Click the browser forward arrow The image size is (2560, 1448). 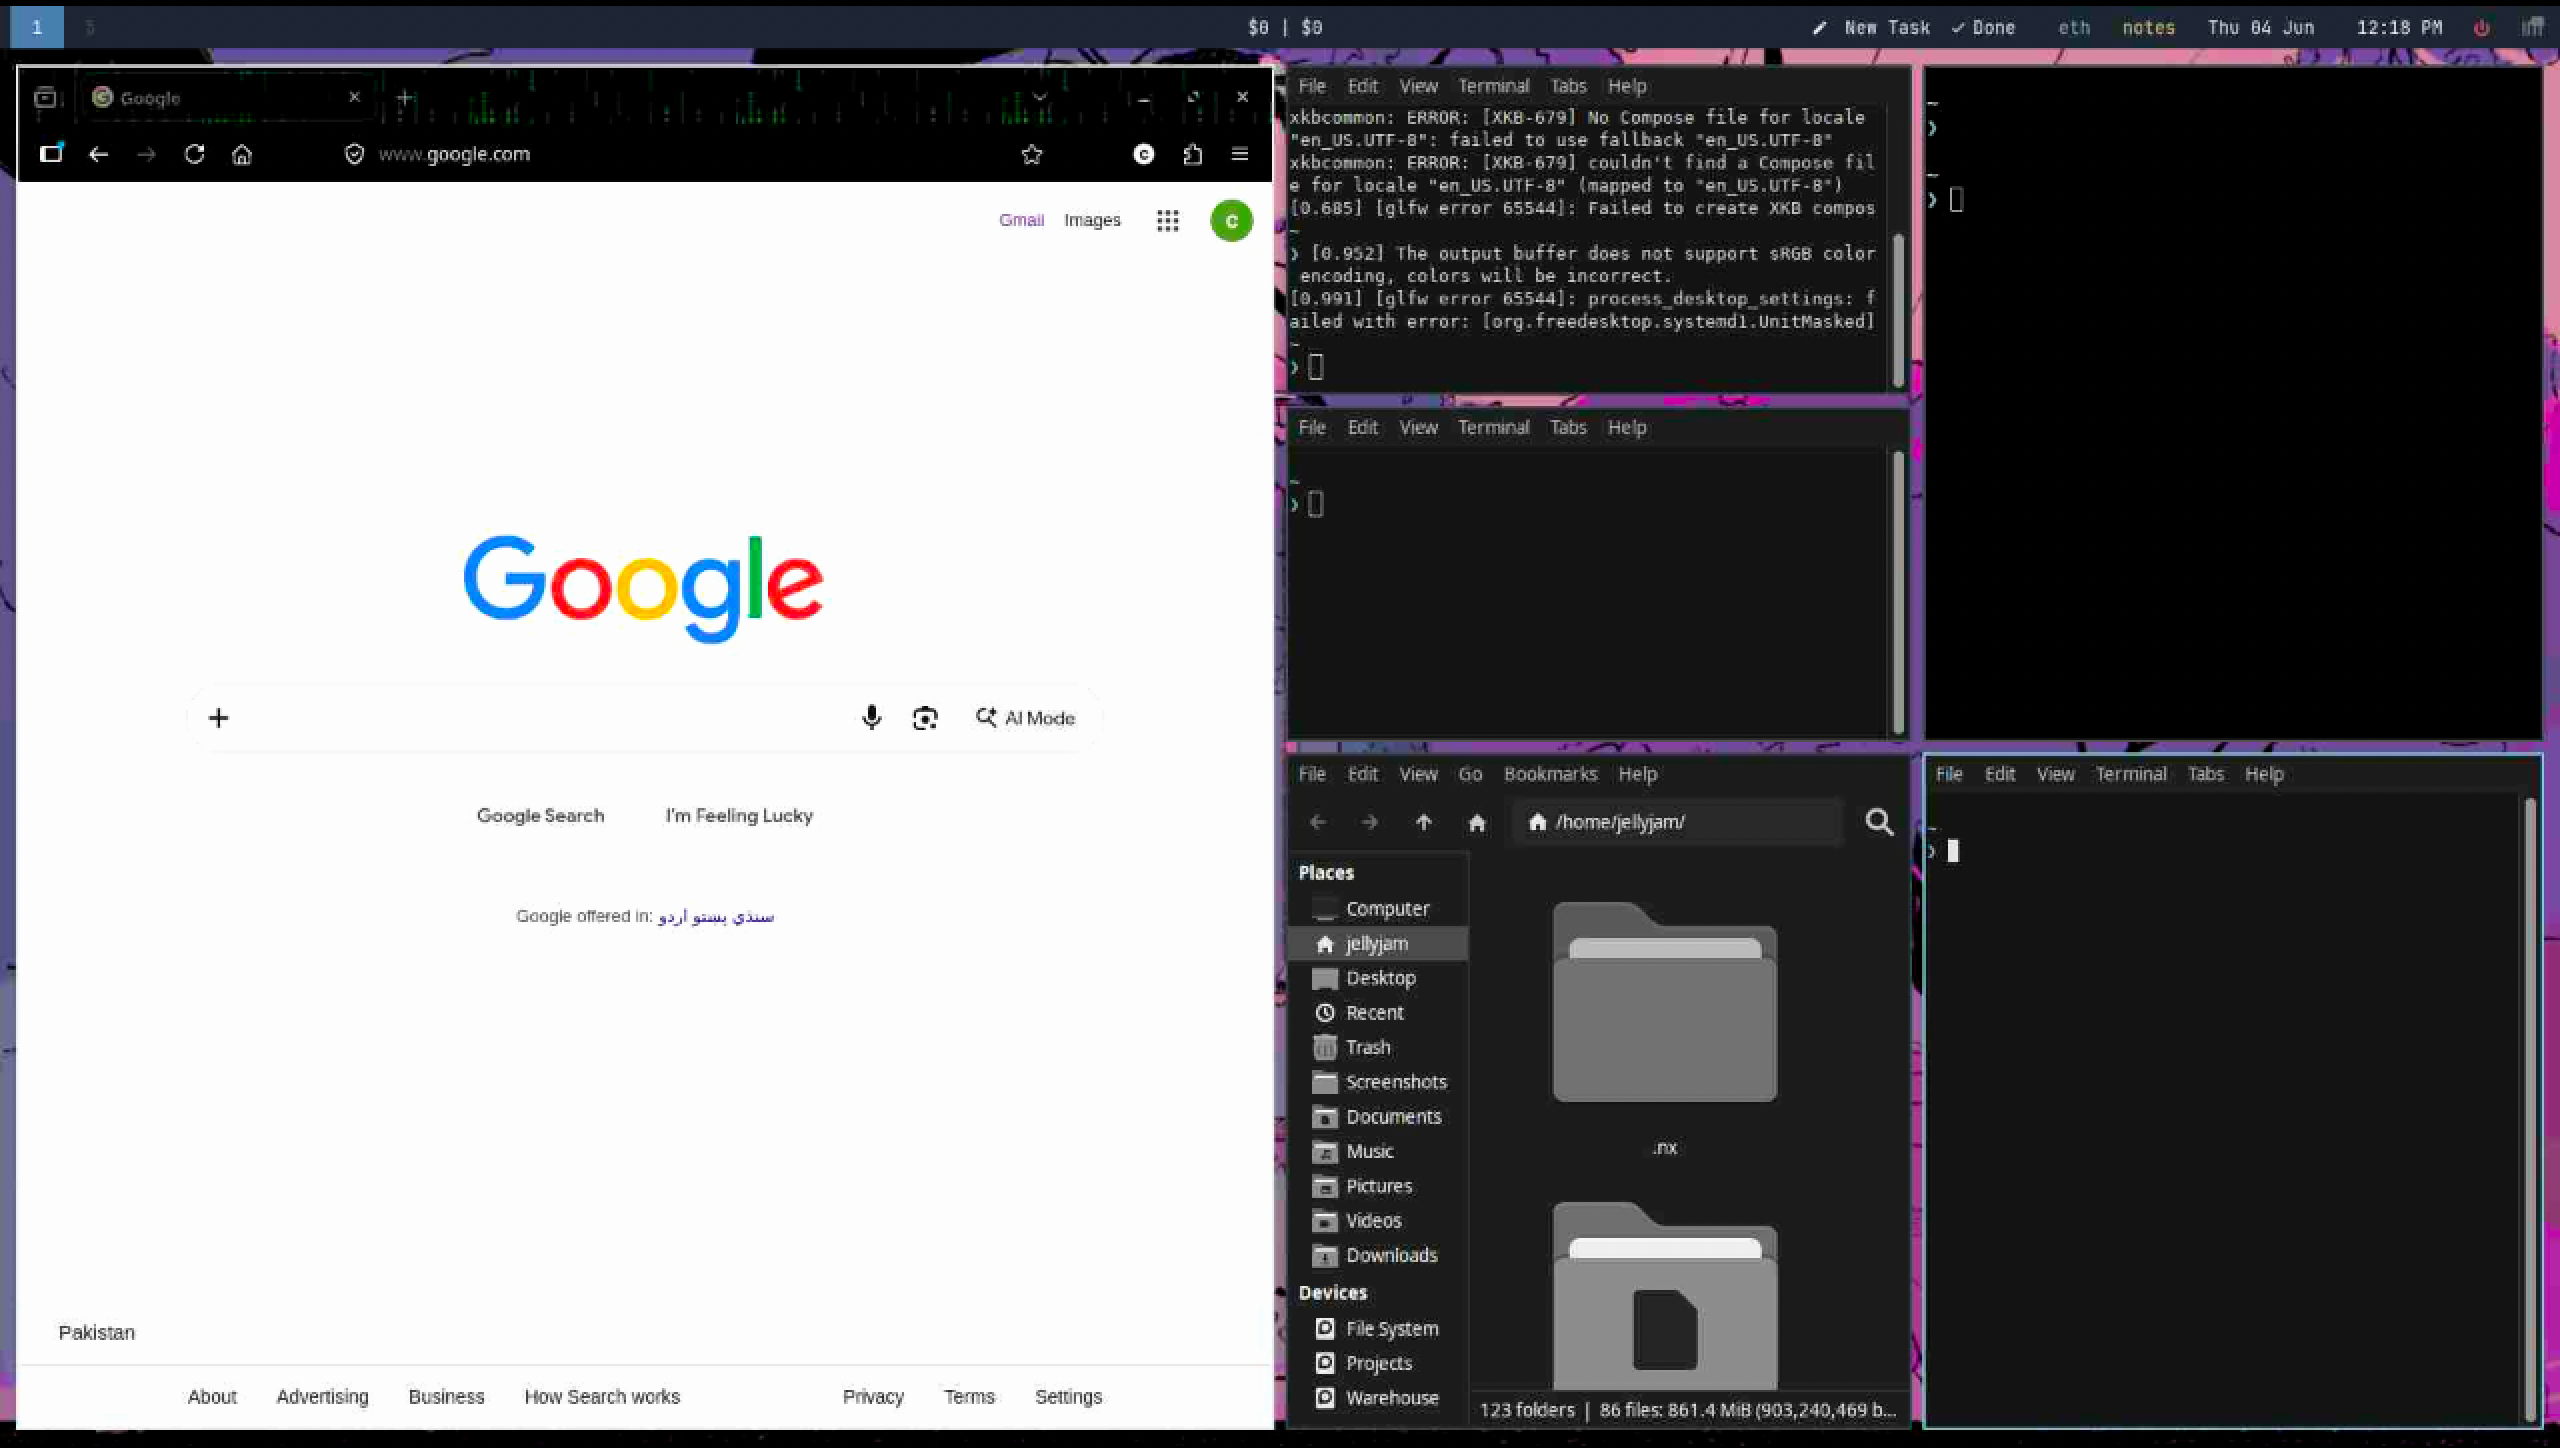point(146,154)
